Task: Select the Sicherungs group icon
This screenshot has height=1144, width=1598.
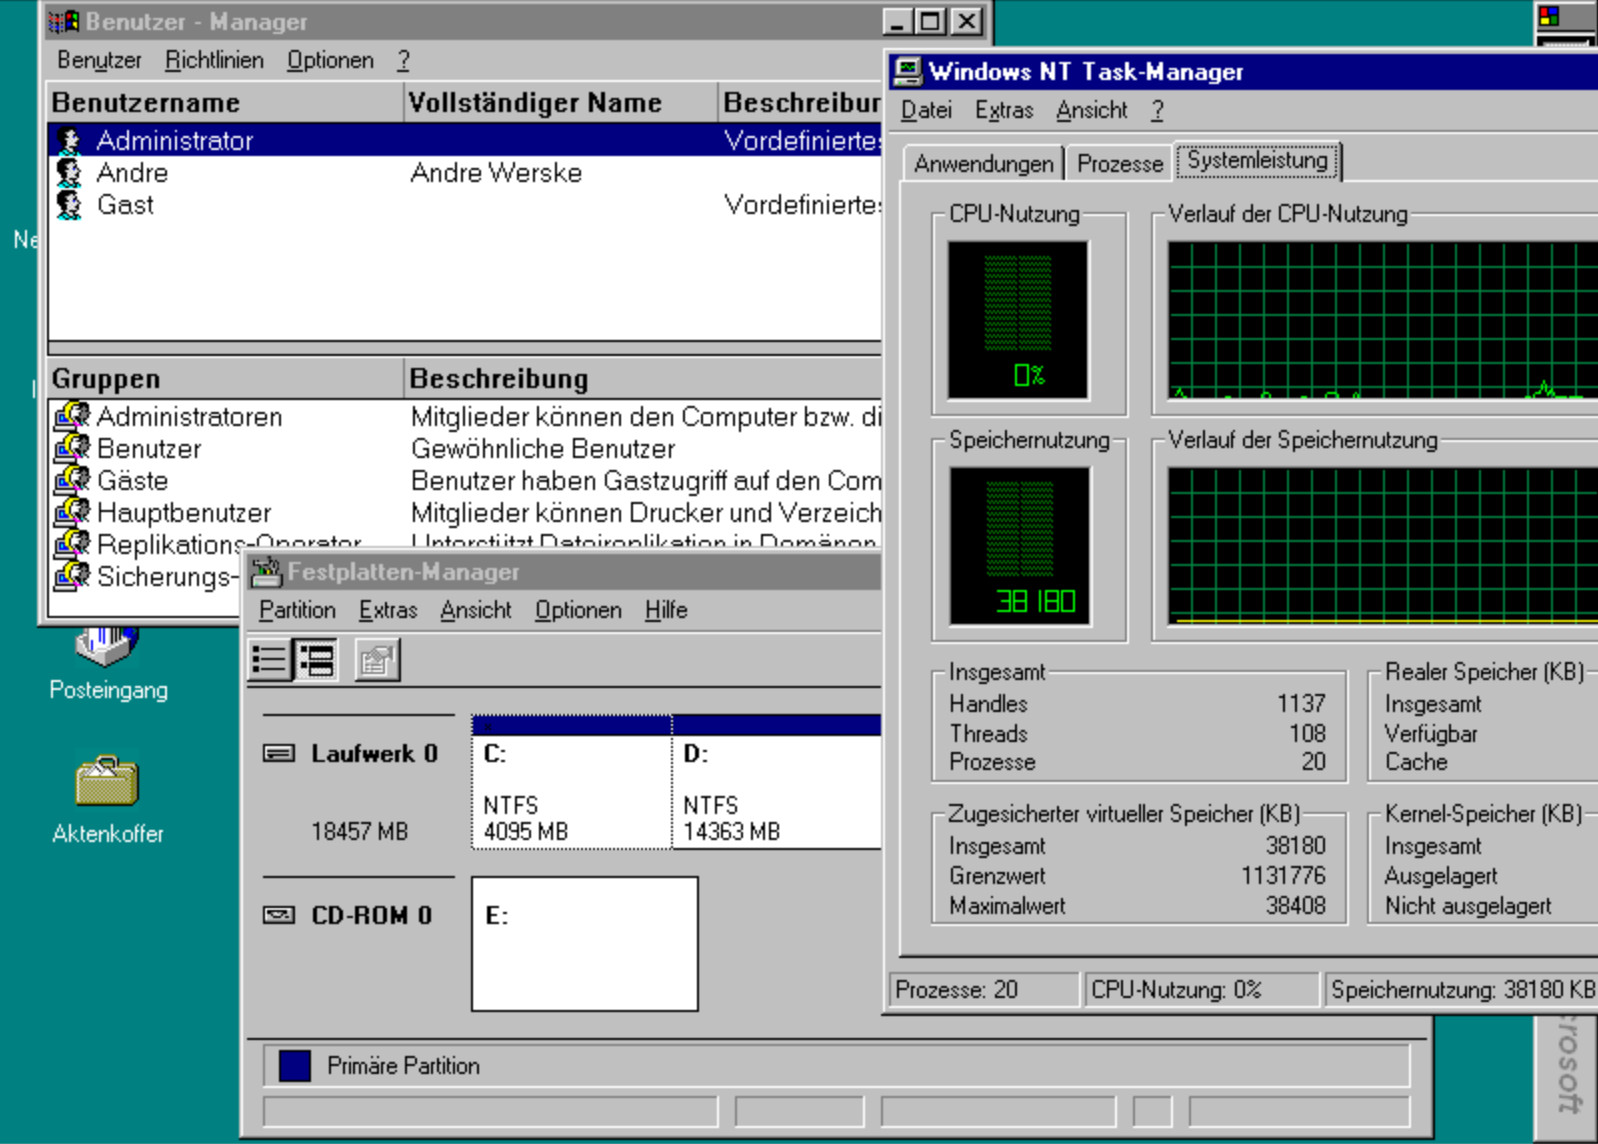Action: [71, 576]
